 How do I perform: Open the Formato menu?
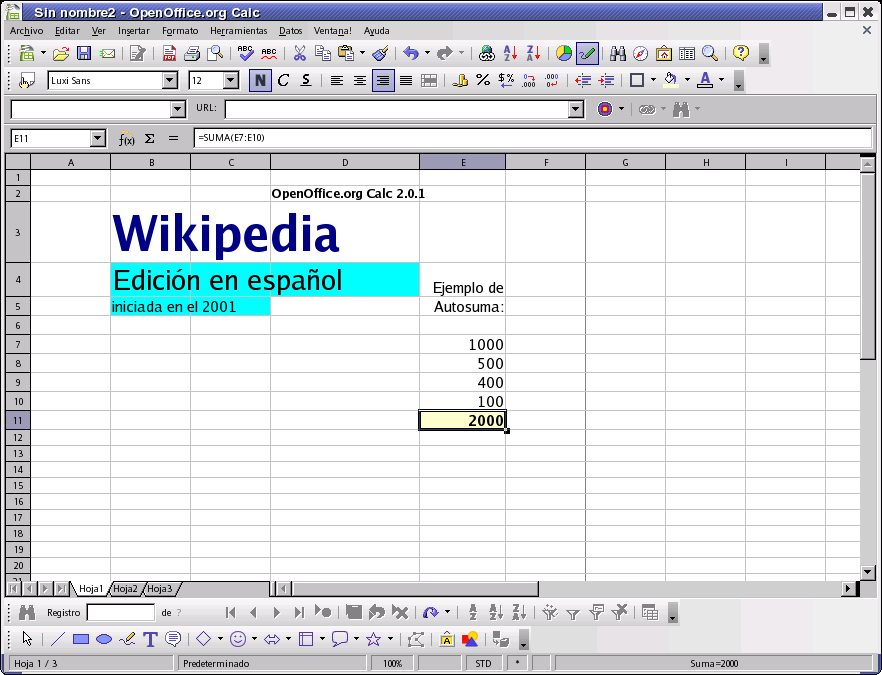tap(180, 31)
